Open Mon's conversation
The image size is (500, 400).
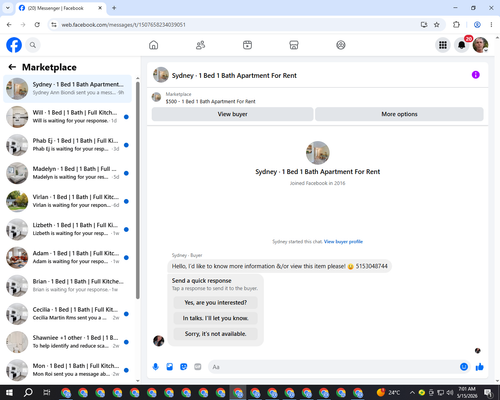coord(67,370)
